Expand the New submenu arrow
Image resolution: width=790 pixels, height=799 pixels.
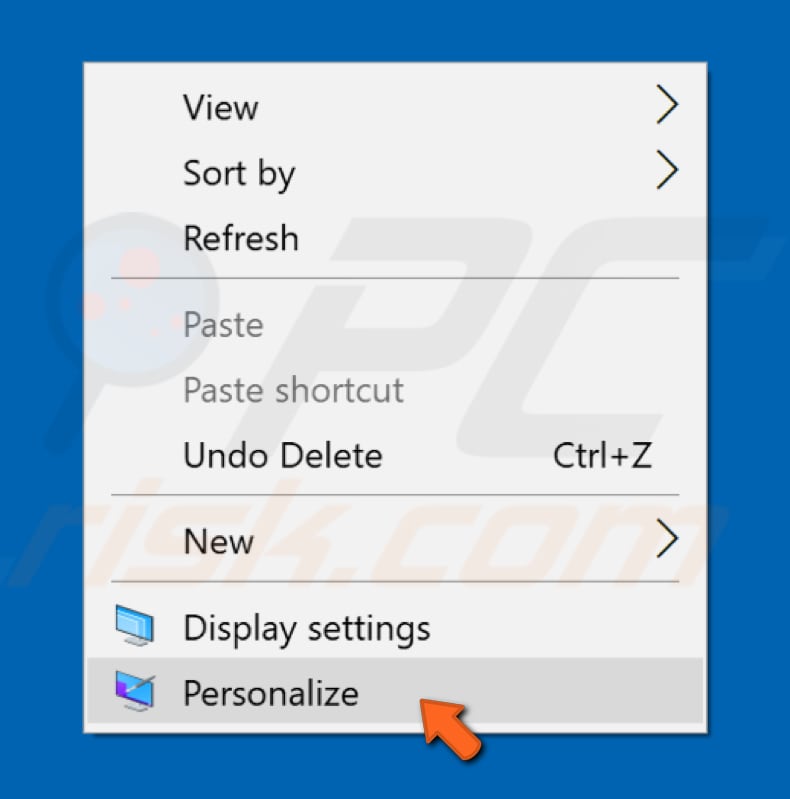[666, 541]
